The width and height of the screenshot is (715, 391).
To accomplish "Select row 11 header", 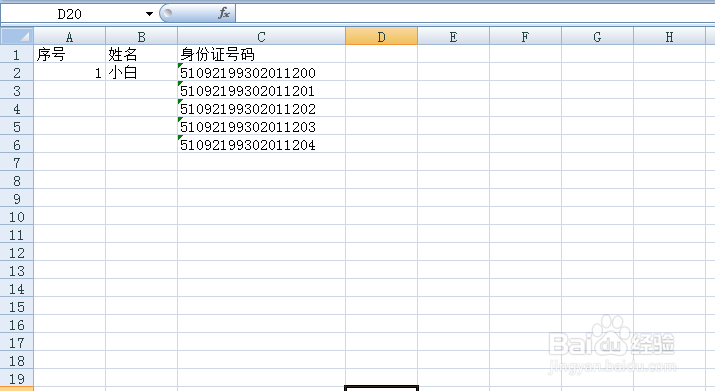I will point(17,235).
